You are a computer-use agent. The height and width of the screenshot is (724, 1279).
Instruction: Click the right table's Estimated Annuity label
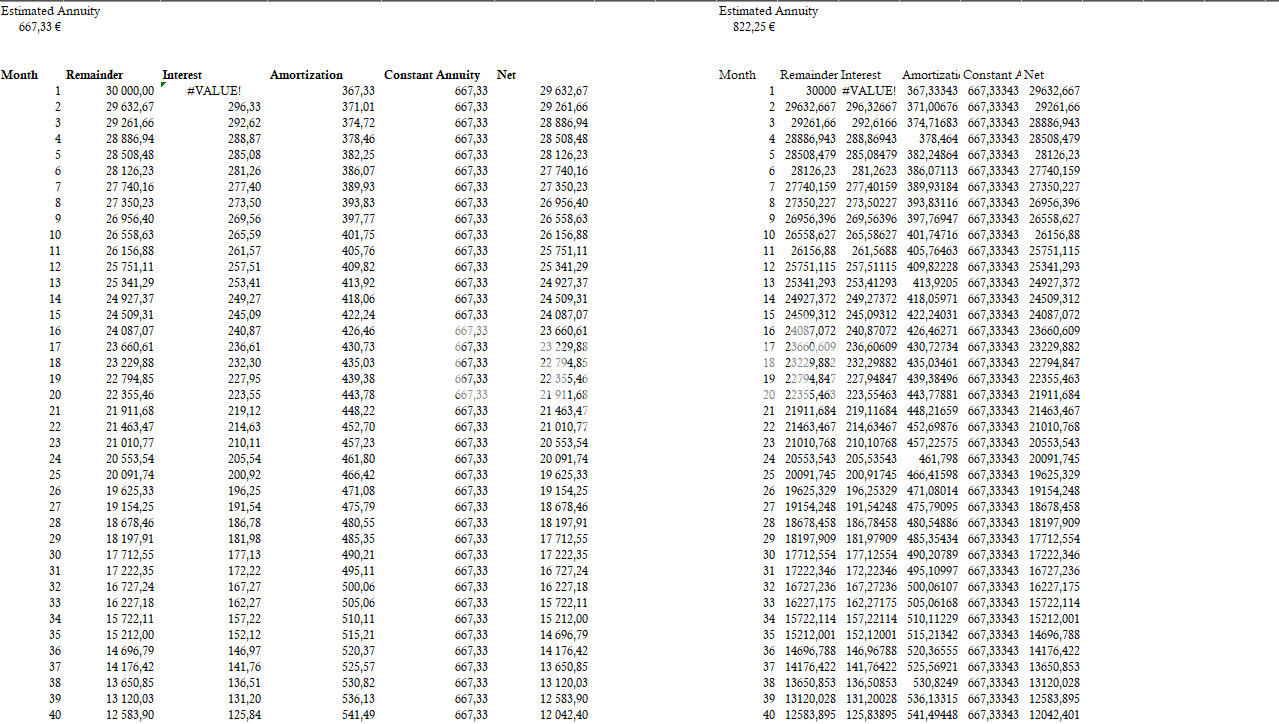click(x=768, y=11)
